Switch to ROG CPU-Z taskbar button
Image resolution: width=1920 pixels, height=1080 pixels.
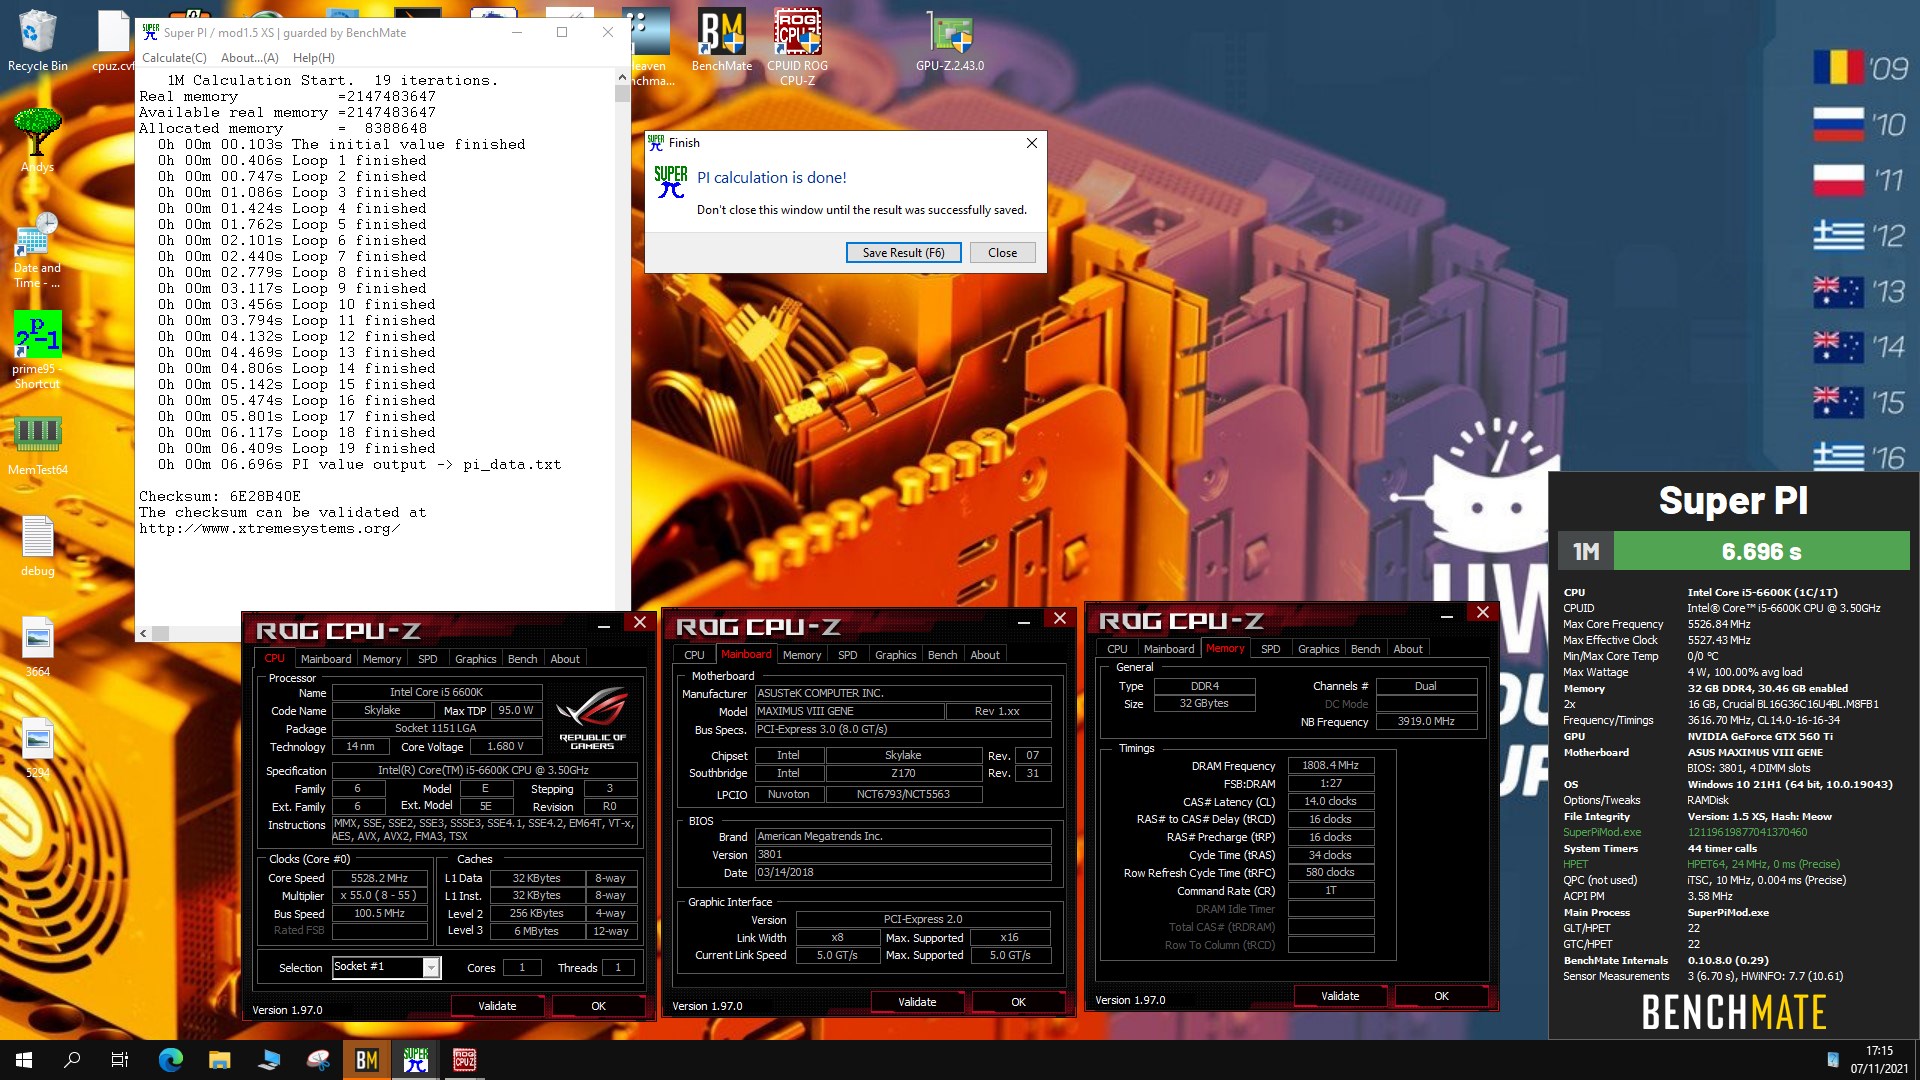pyautogui.click(x=465, y=1060)
